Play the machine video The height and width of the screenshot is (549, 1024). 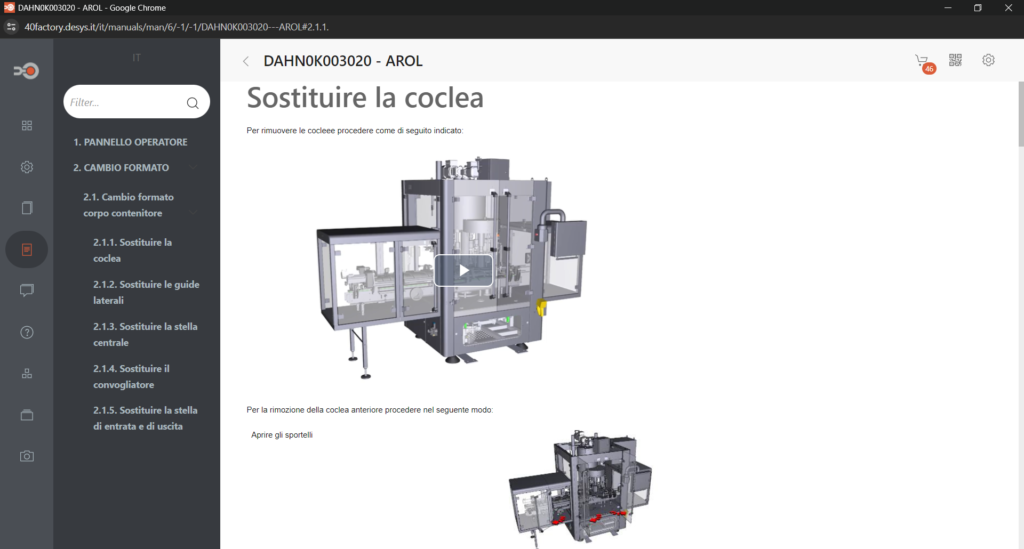point(463,270)
